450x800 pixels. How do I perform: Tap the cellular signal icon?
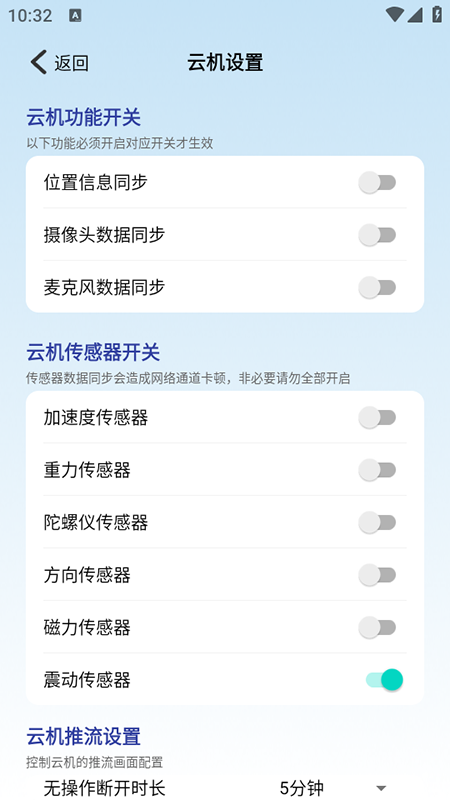[x=415, y=15]
